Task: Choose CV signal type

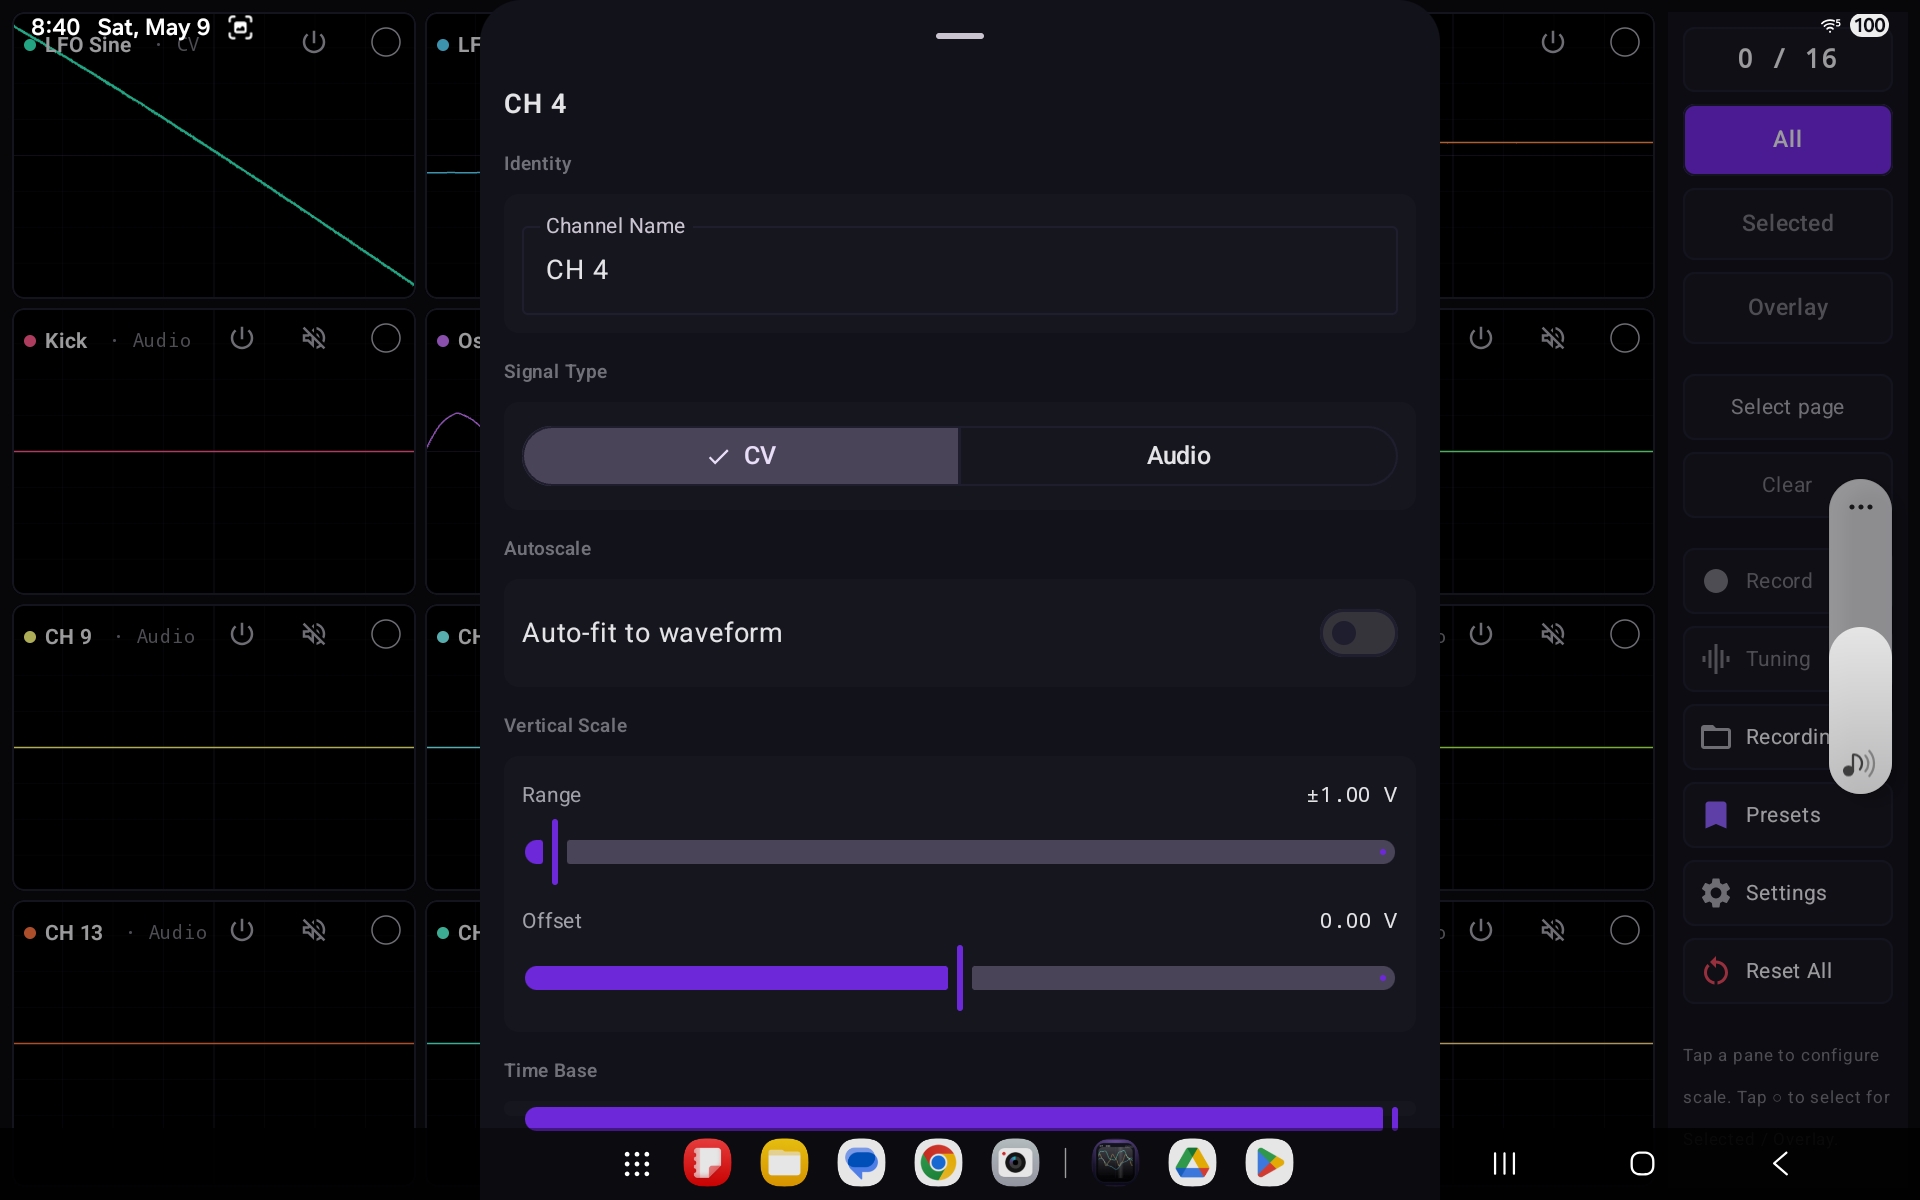Action: coord(741,456)
